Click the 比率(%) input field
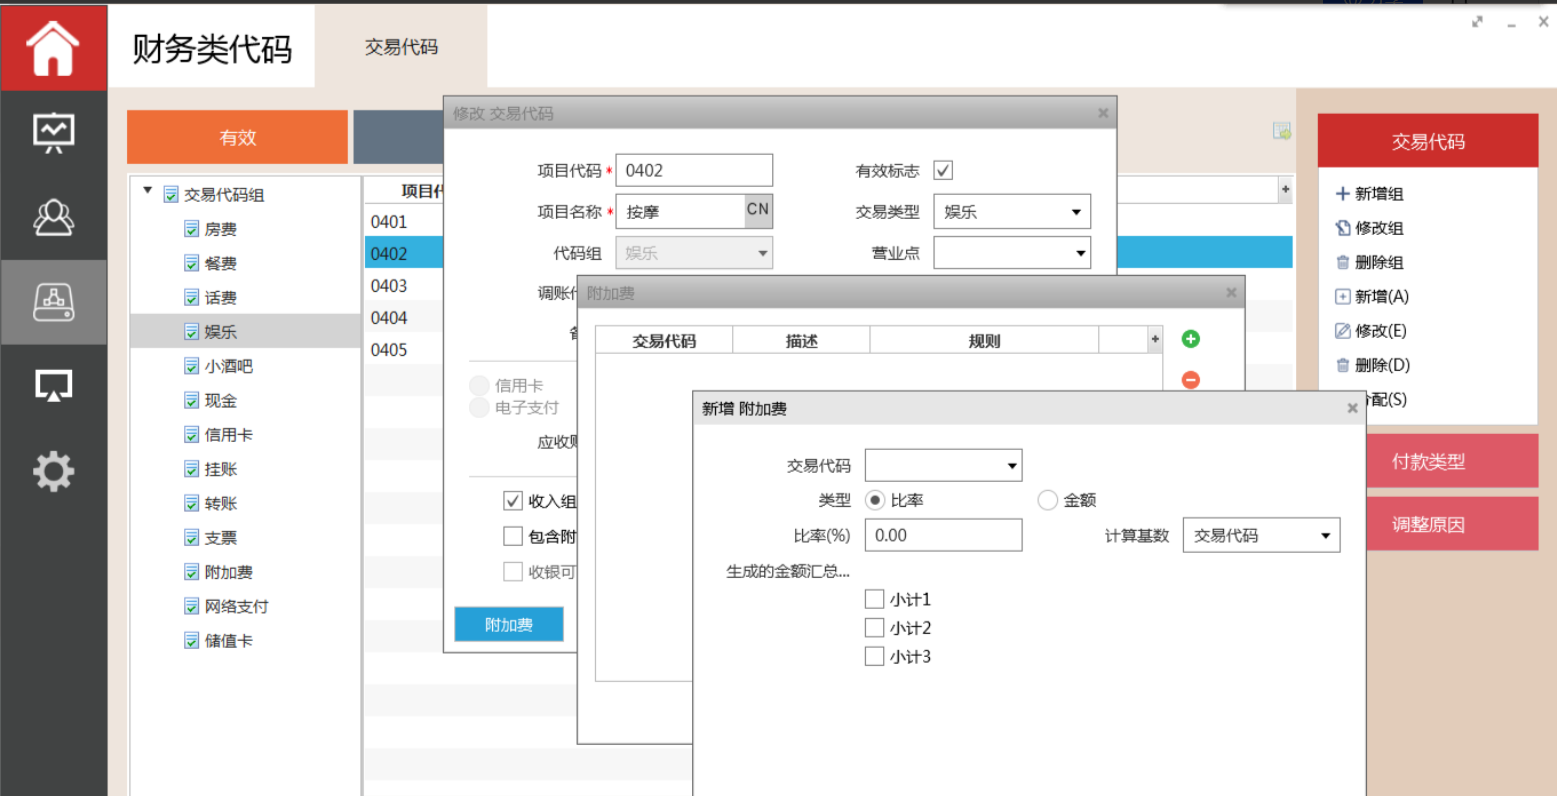1557x796 pixels. click(x=942, y=536)
